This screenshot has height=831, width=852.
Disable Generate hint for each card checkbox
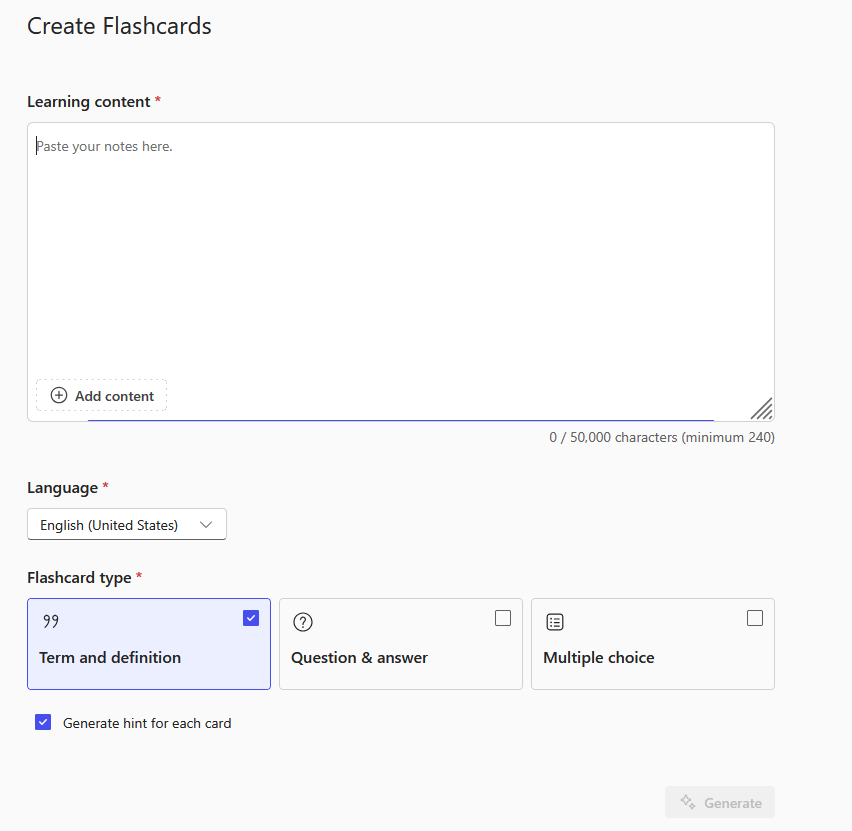43,722
